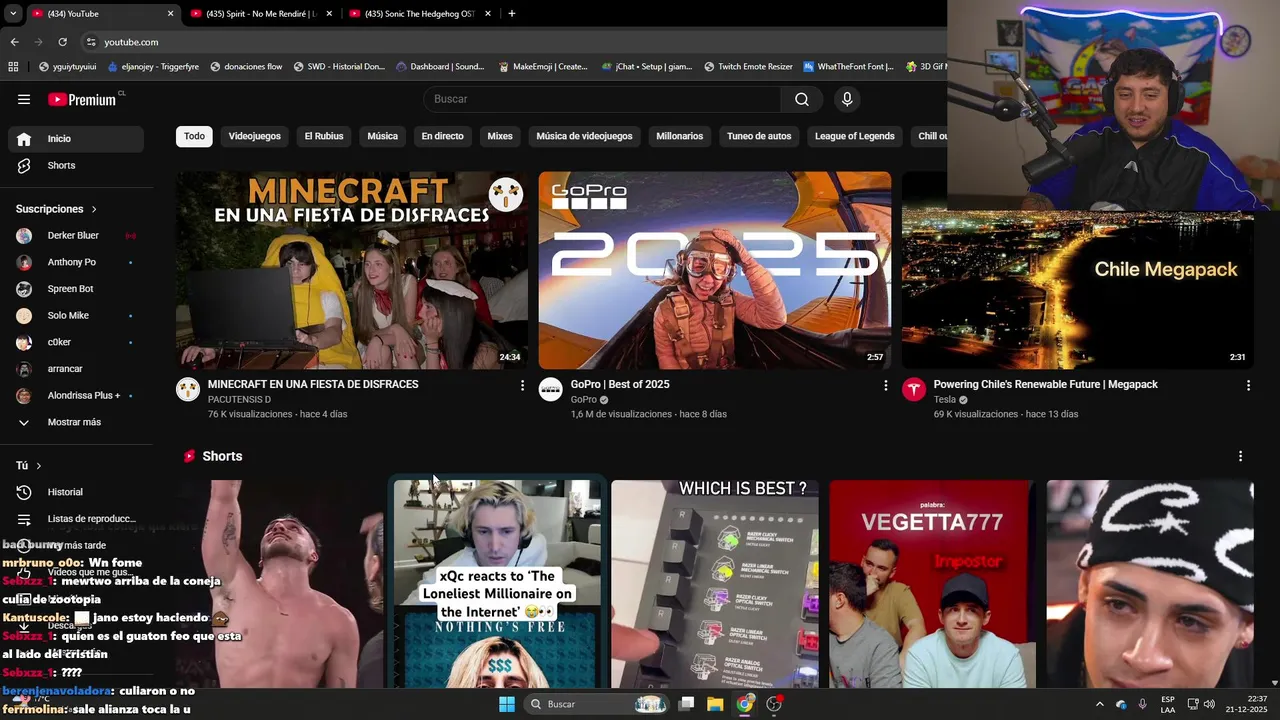Open the WHICH IS BEST Short

715,584
